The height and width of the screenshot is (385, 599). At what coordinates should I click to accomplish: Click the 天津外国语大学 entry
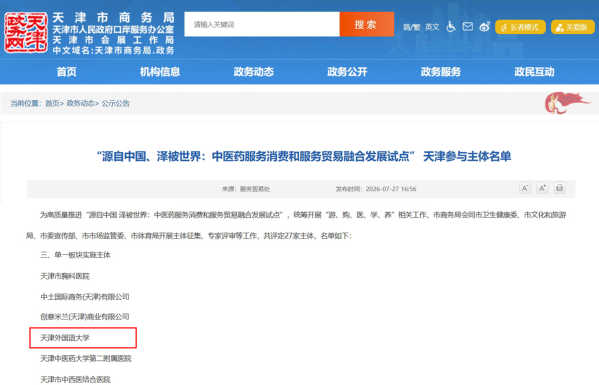point(65,338)
